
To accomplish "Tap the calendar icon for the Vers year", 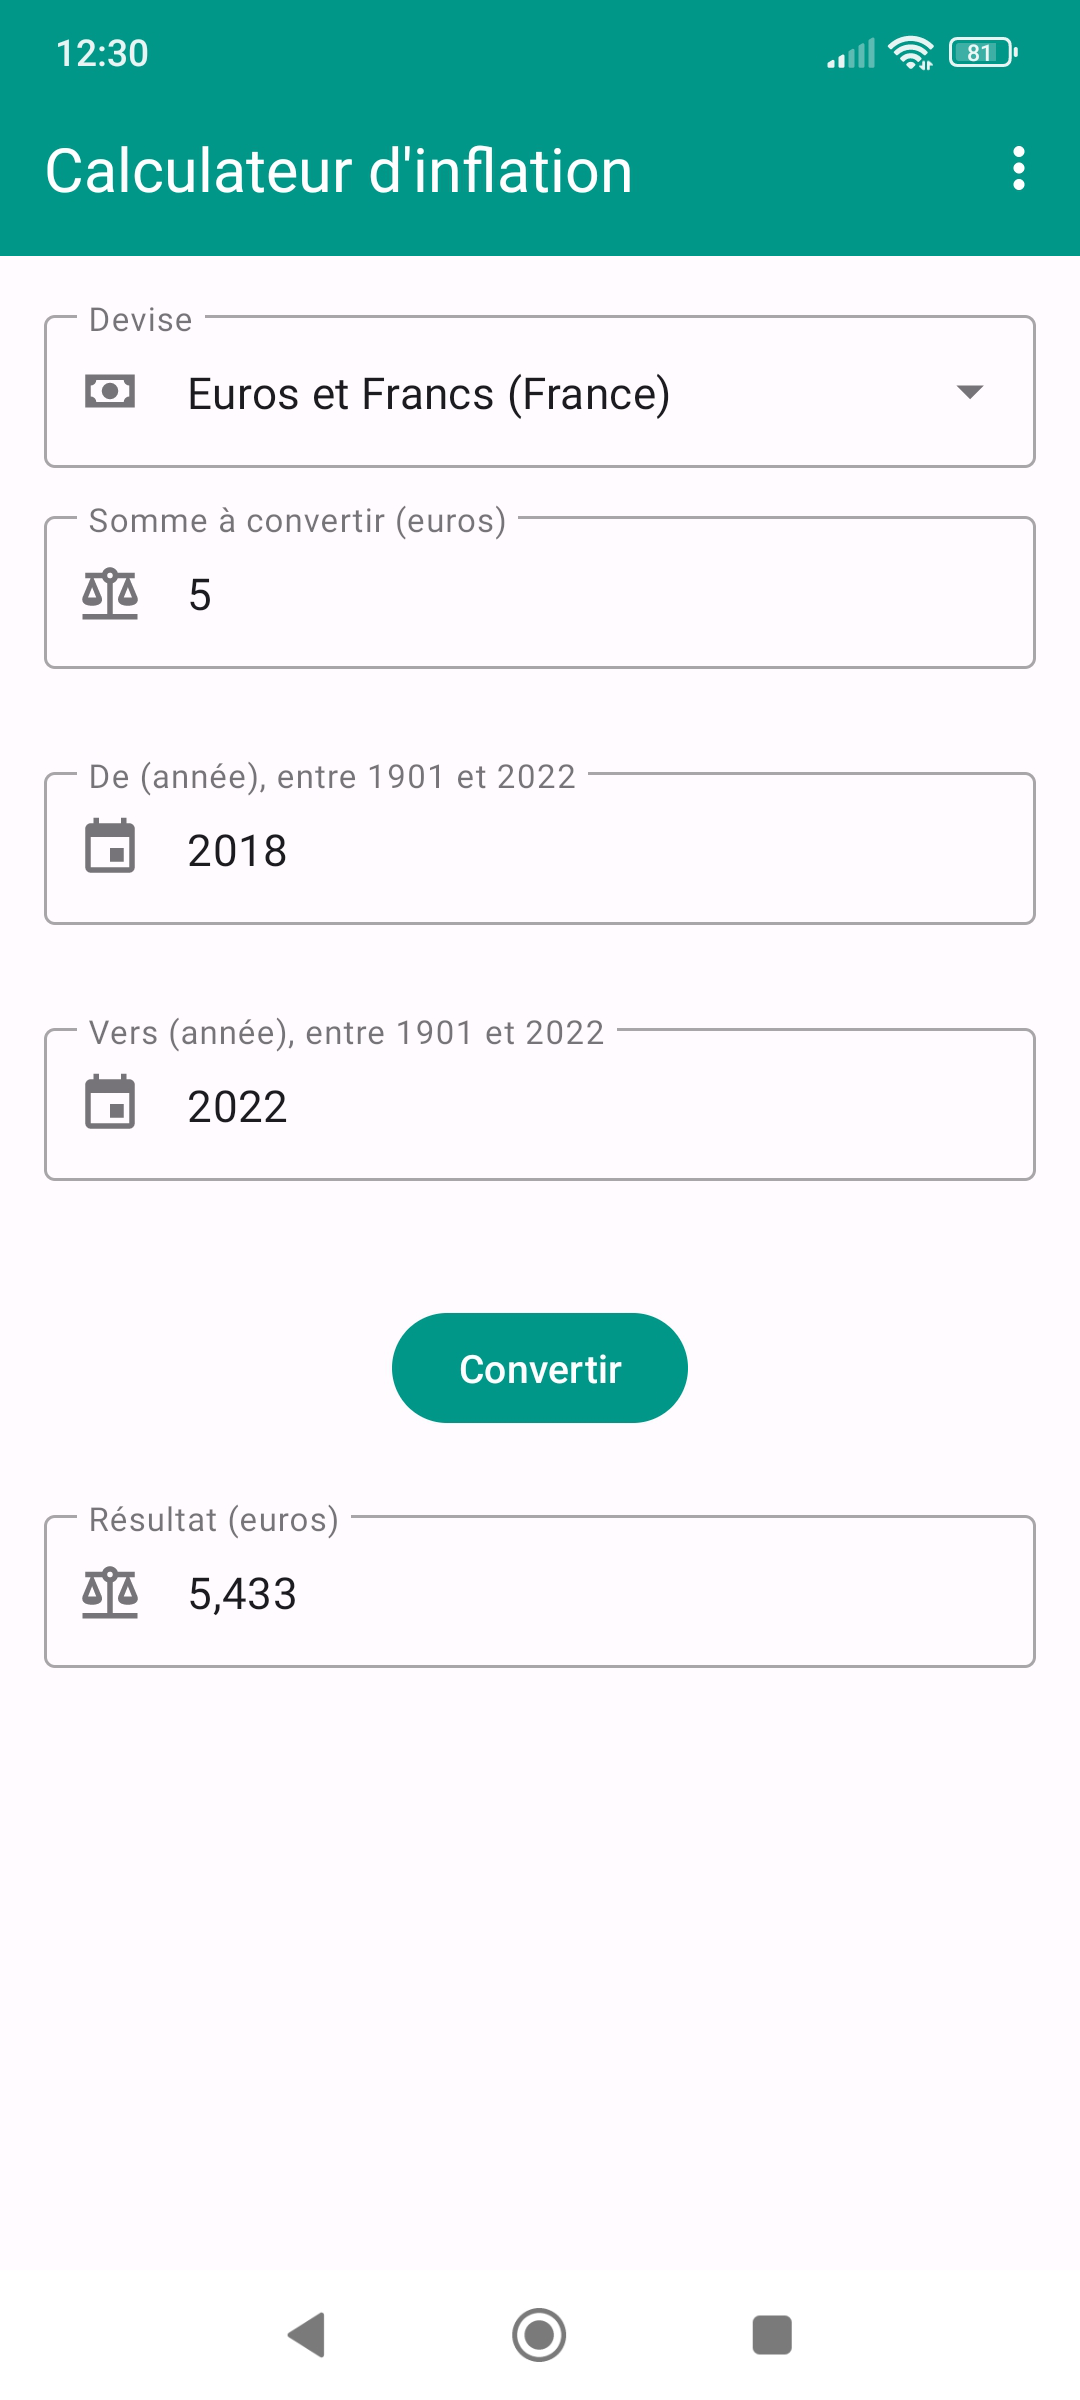I will 110,1103.
